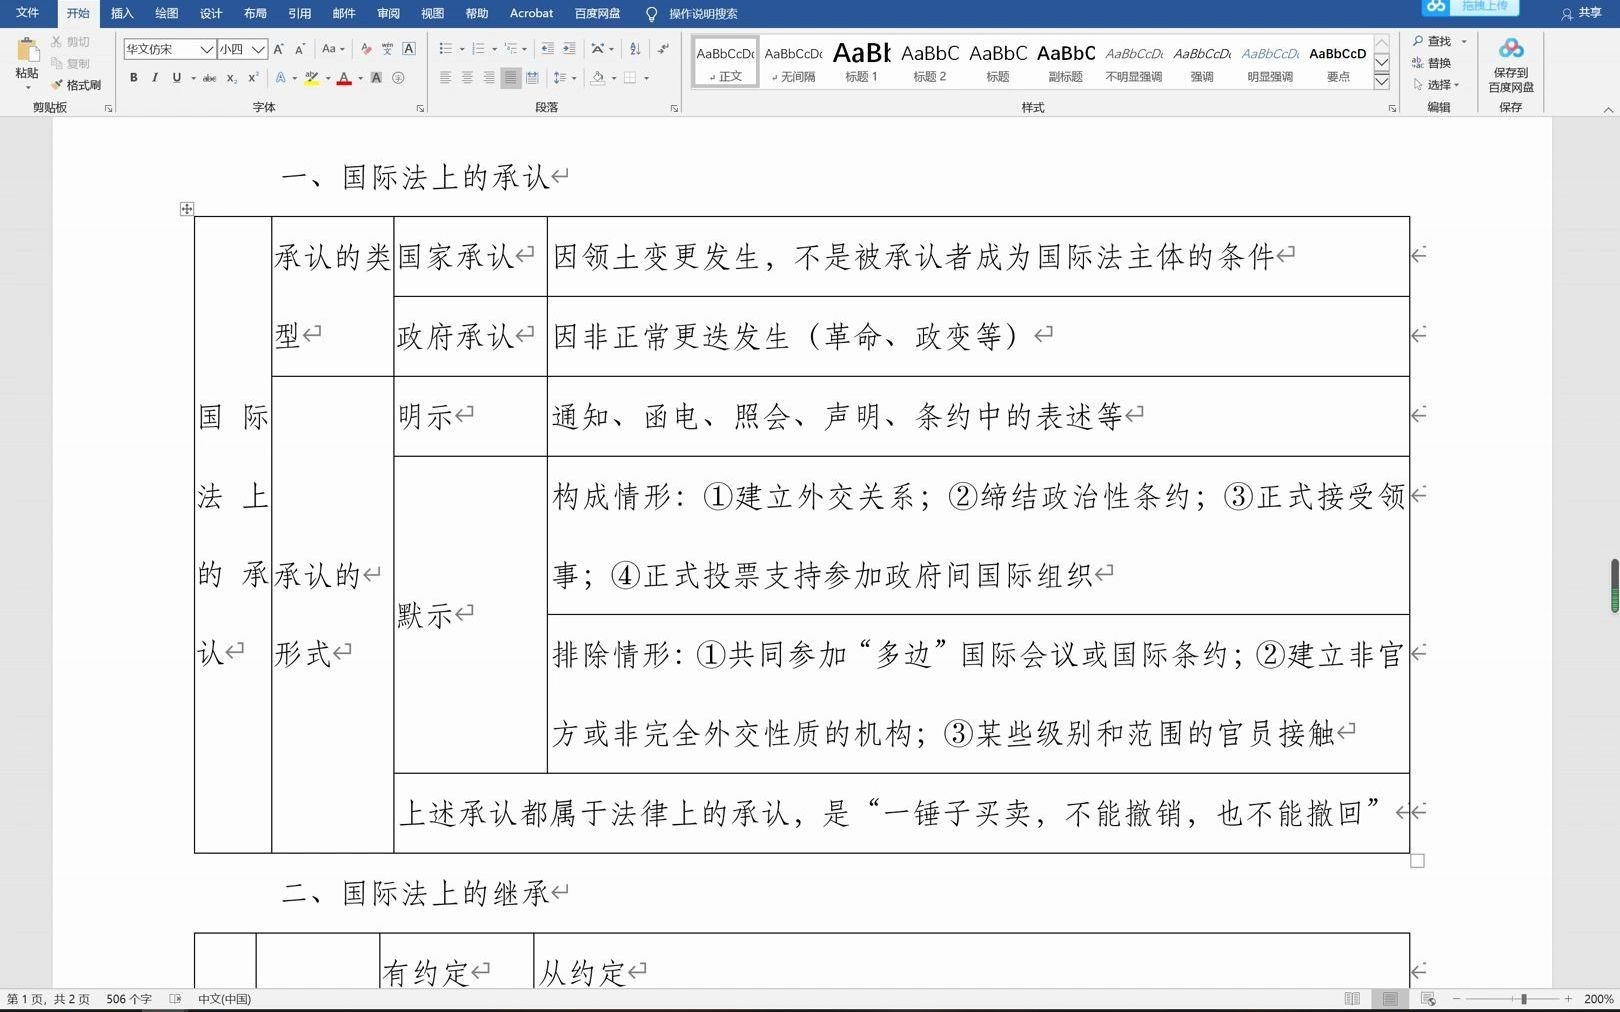Apply the 无间隔 style

coord(794,62)
